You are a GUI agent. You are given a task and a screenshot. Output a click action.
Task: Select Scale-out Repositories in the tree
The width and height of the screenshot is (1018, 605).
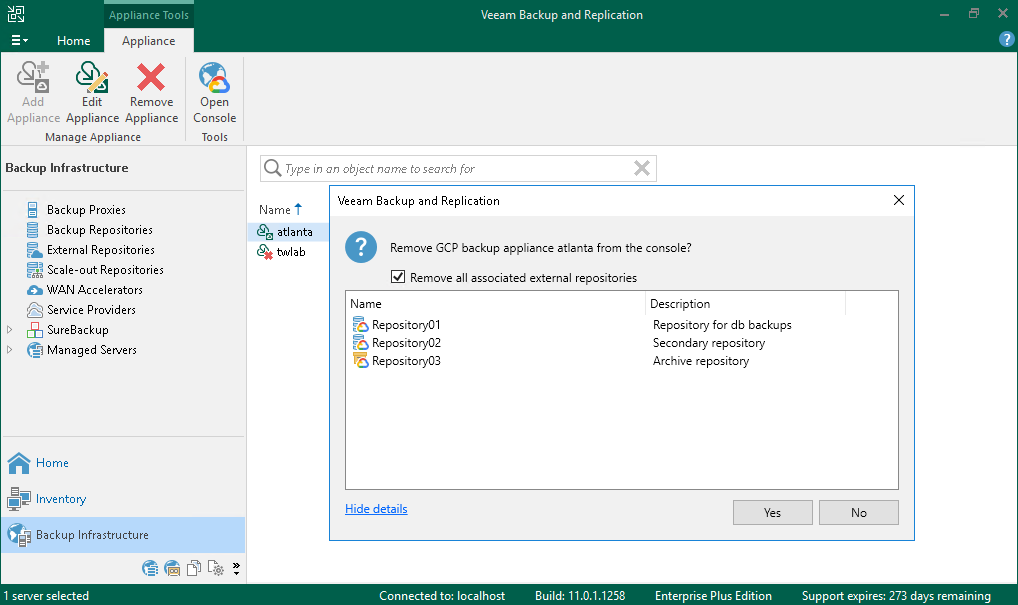coord(105,270)
